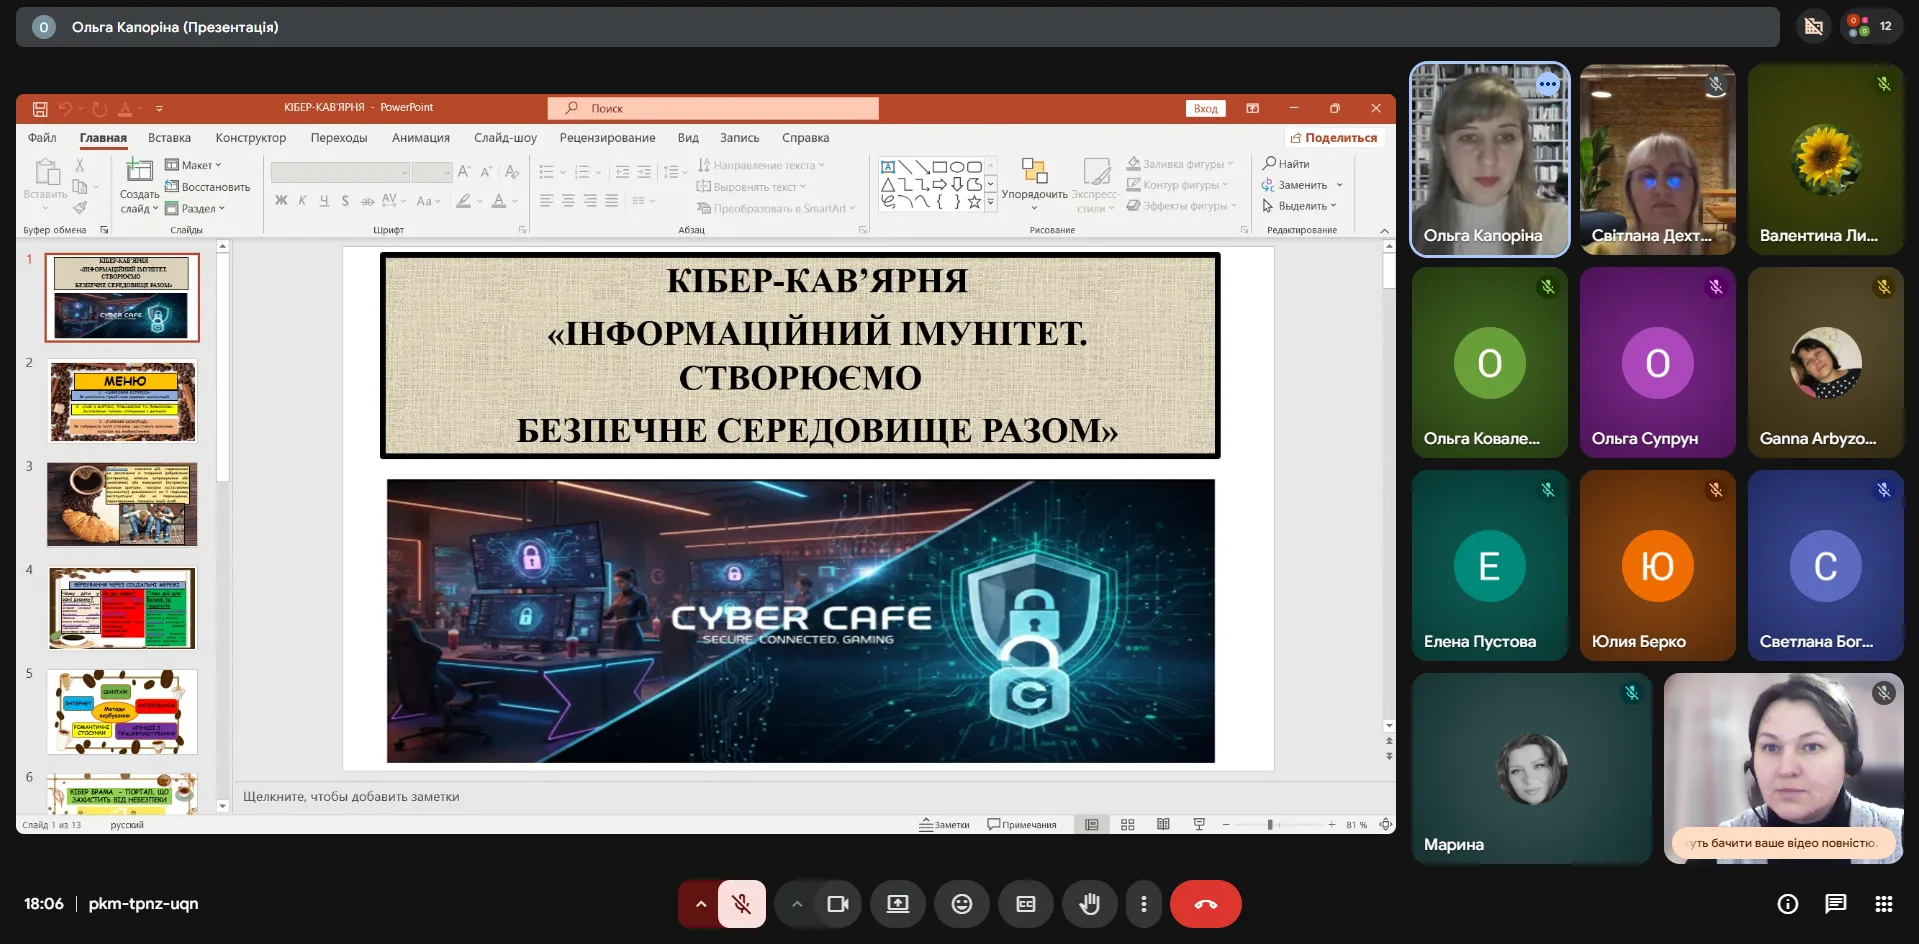Select the star shape in shapes gallery
The width and height of the screenshot is (1919, 944).
point(974,201)
